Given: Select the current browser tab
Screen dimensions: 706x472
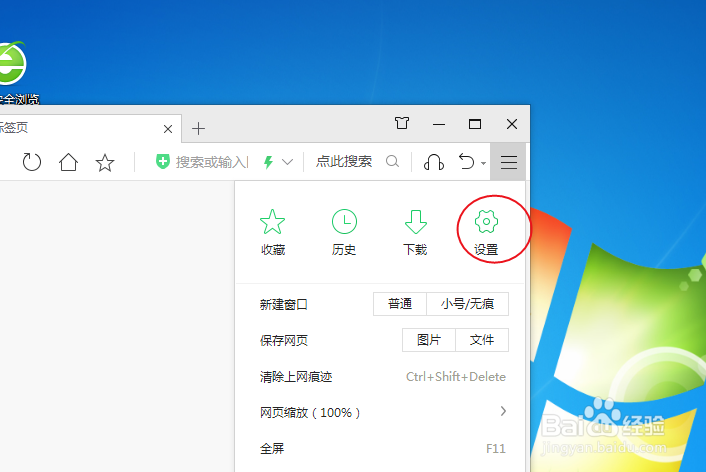Looking at the screenshot, I should pos(90,128).
